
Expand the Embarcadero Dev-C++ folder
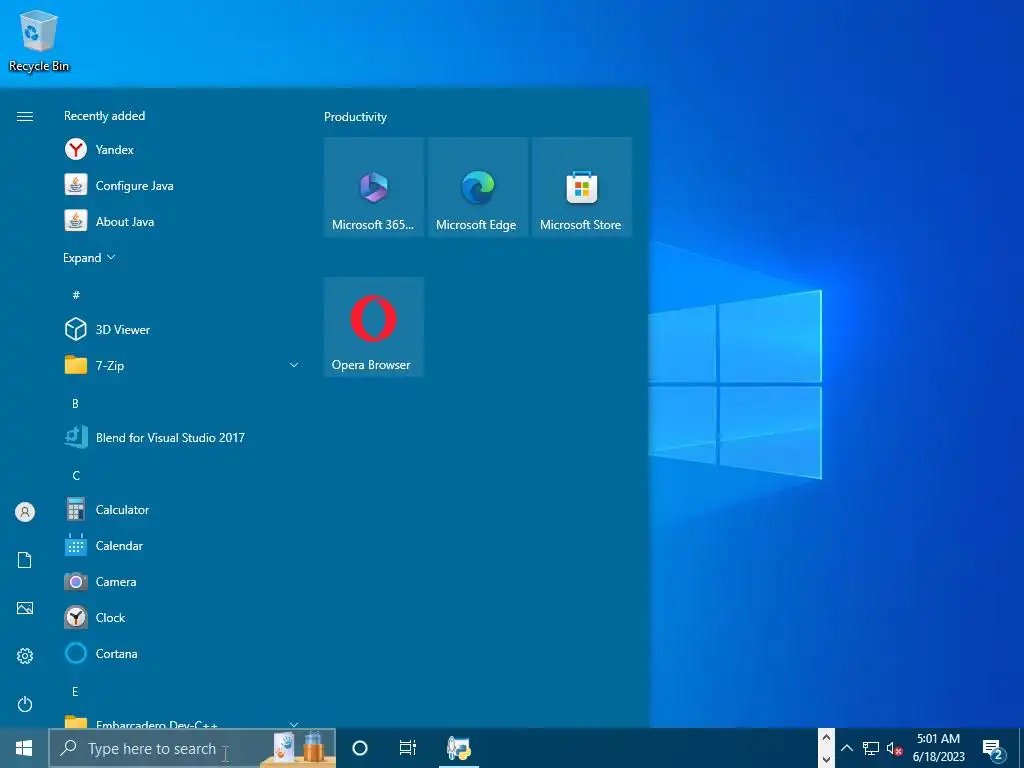(182, 722)
